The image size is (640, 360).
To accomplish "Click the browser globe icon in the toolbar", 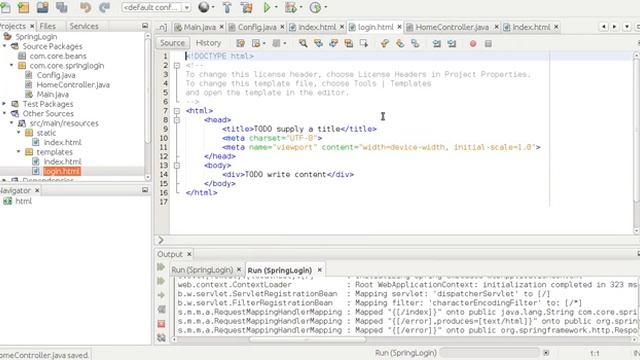I will coord(204,7).
